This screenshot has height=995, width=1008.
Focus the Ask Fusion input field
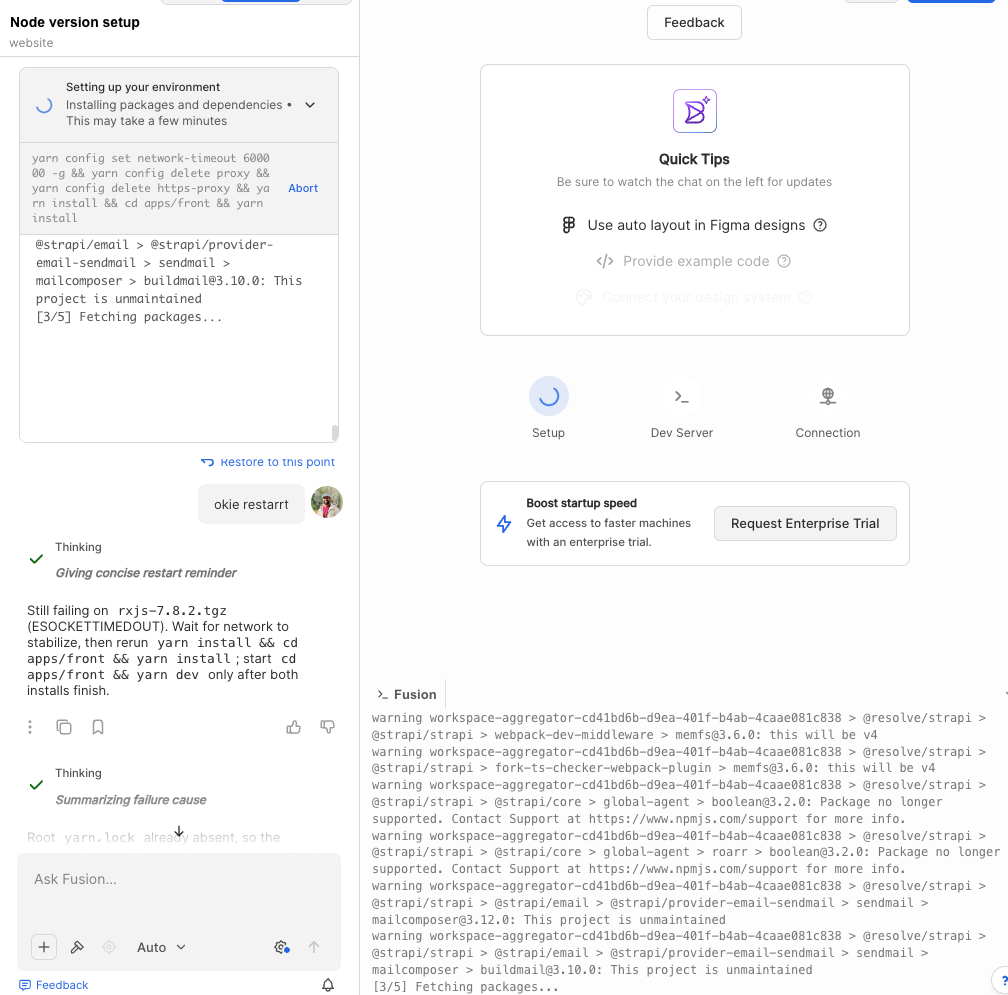(179, 879)
